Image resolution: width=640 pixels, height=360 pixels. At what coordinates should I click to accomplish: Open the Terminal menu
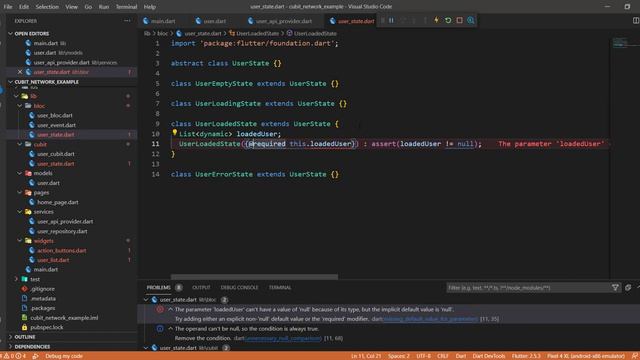coord(126,7)
